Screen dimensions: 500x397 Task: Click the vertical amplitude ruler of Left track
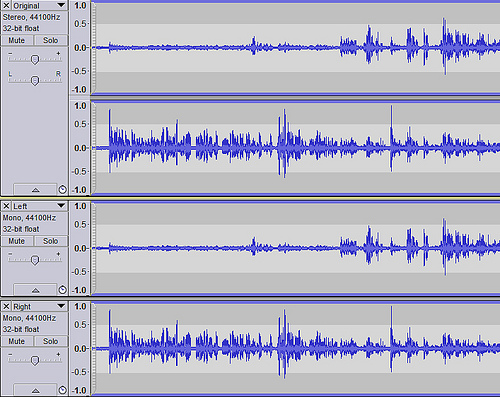80,248
